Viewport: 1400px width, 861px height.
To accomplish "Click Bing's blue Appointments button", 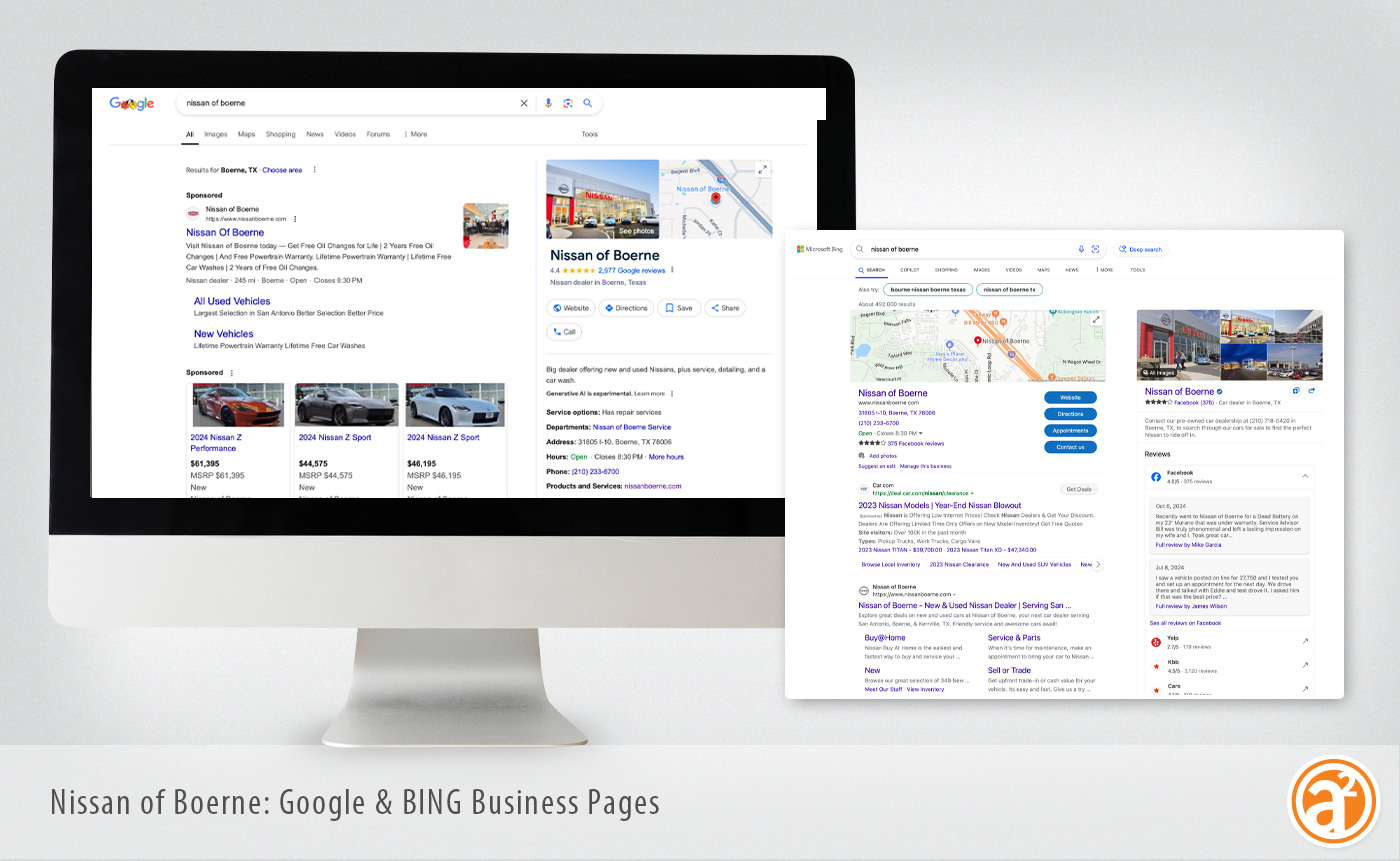I will (1070, 430).
